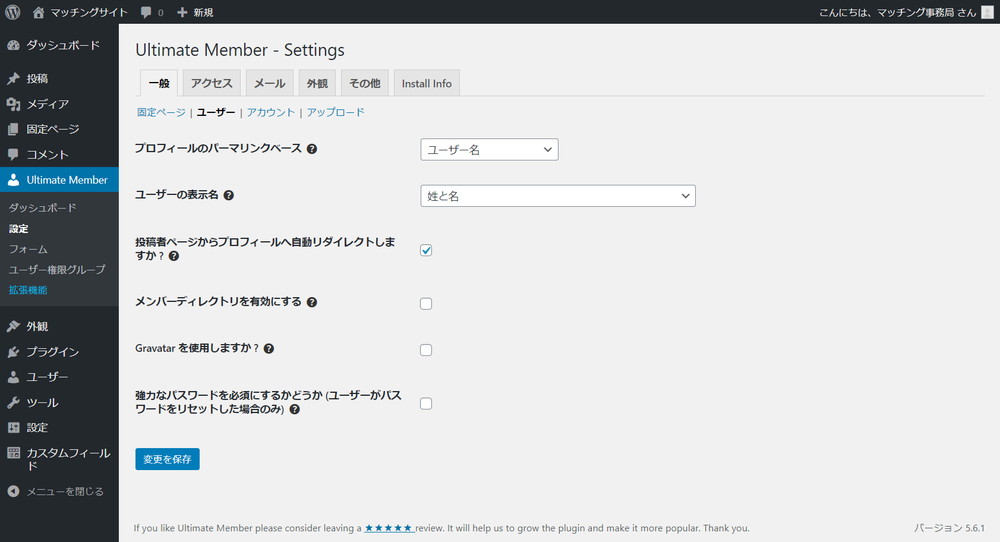Click the plus icon next to 新規
1000x542 pixels.
(x=182, y=12)
